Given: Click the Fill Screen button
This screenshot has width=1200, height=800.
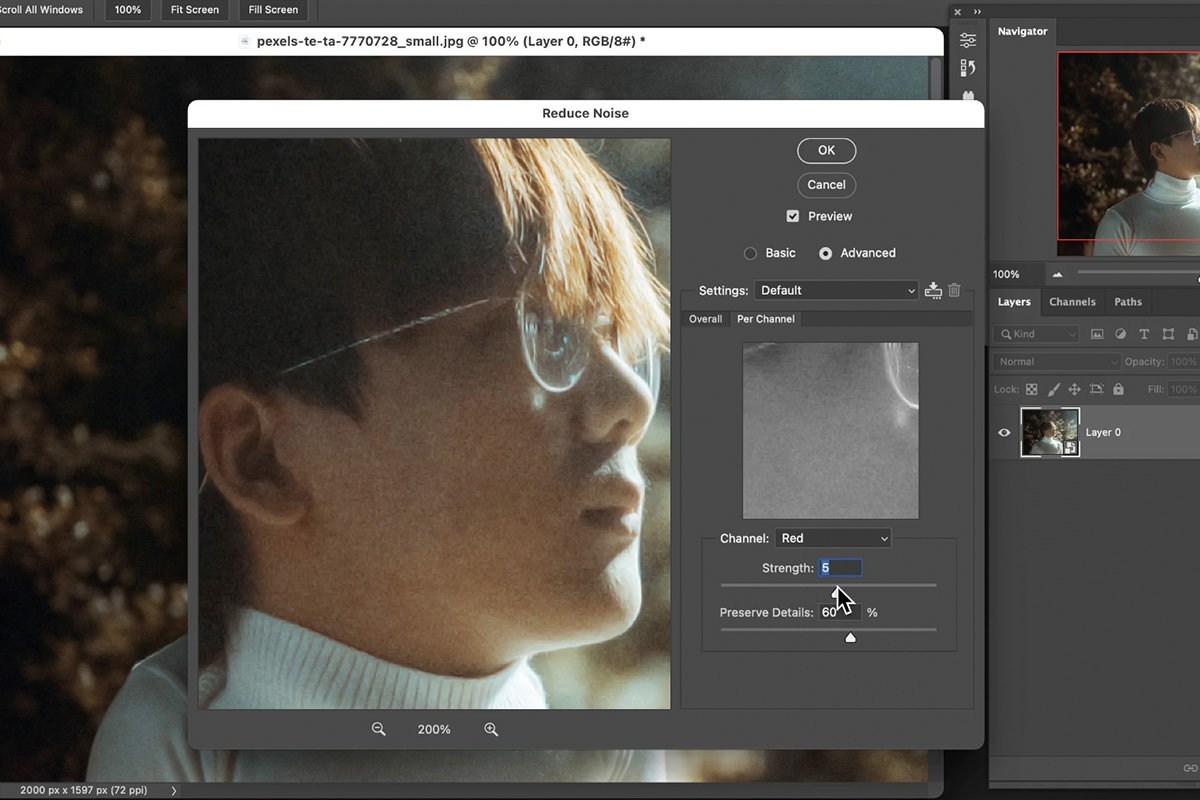Looking at the screenshot, I should point(273,10).
